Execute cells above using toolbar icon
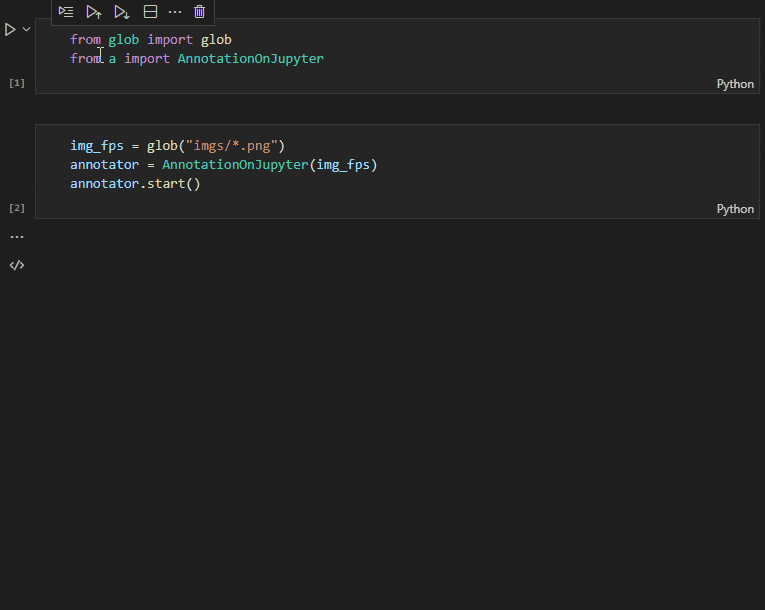The height and width of the screenshot is (610, 765). pyautogui.click(x=94, y=12)
